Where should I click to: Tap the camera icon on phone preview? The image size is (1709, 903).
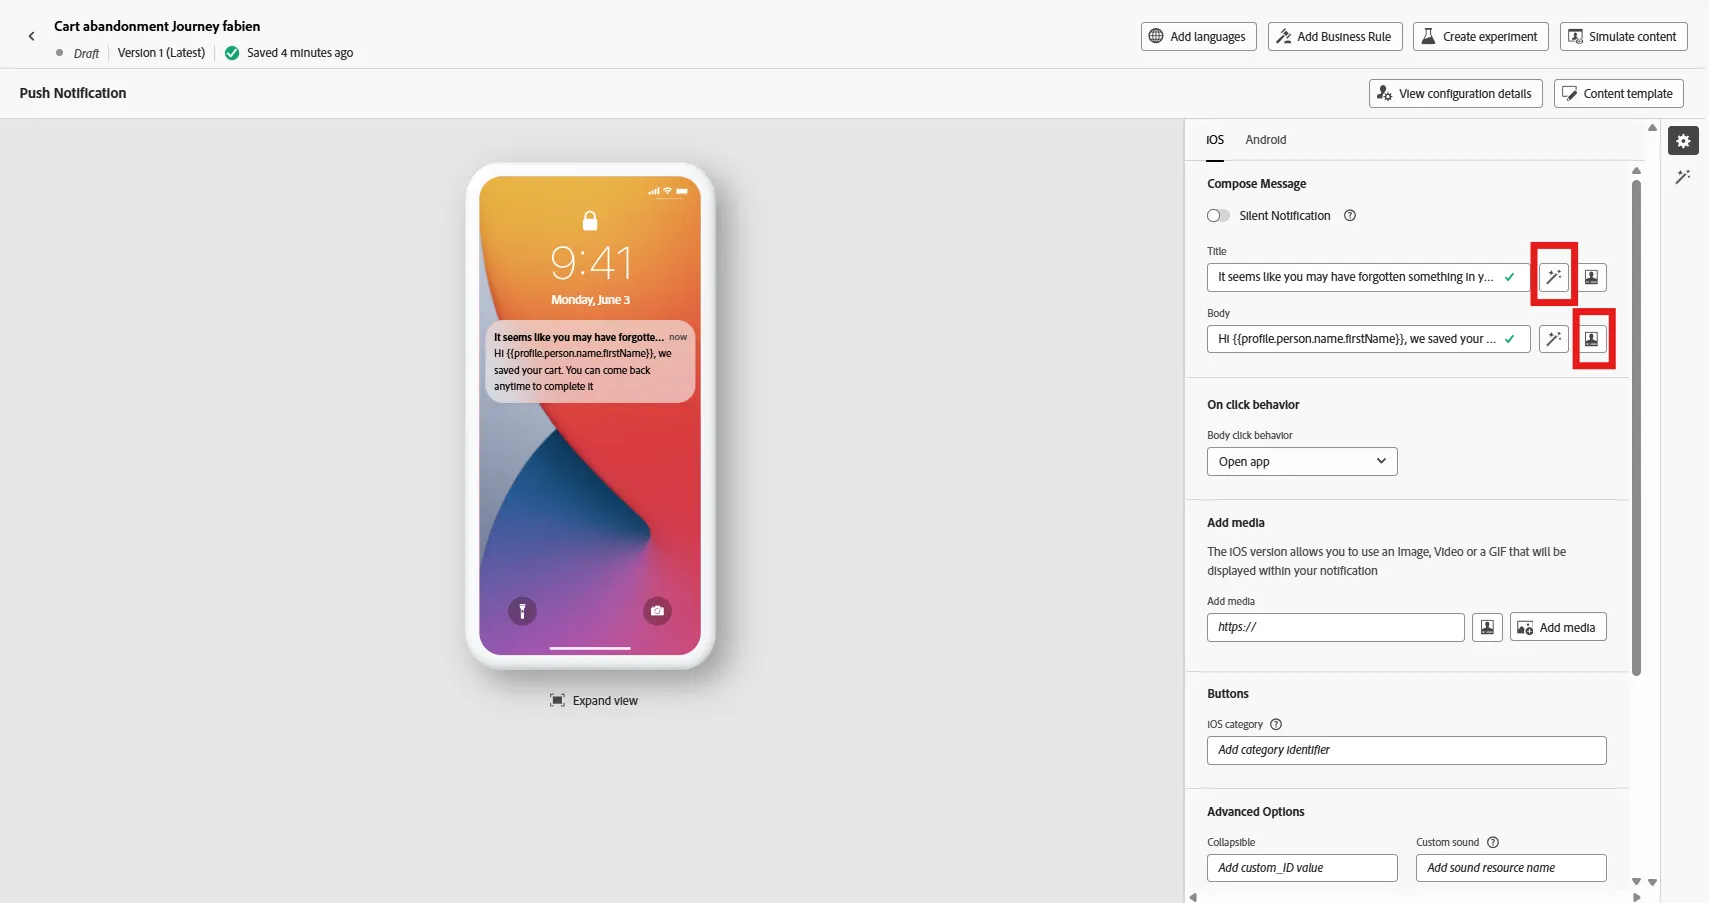[x=657, y=610]
